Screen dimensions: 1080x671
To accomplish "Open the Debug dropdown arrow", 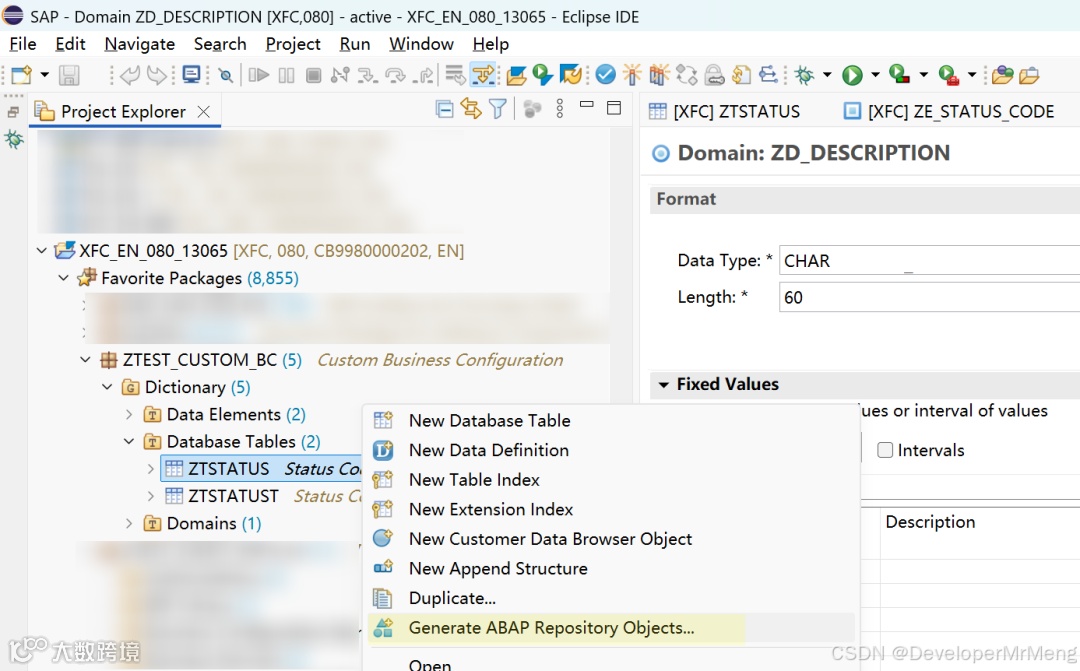I will point(827,74).
